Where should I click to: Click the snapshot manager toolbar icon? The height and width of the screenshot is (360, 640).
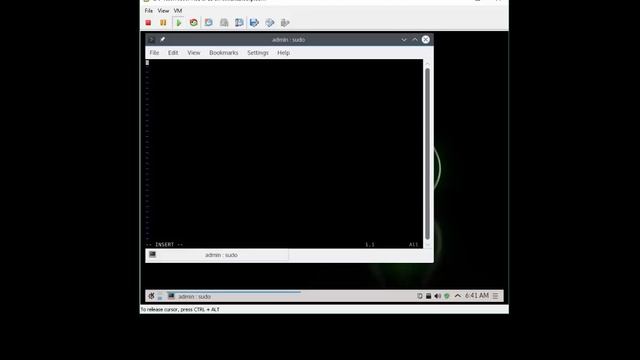coord(239,22)
